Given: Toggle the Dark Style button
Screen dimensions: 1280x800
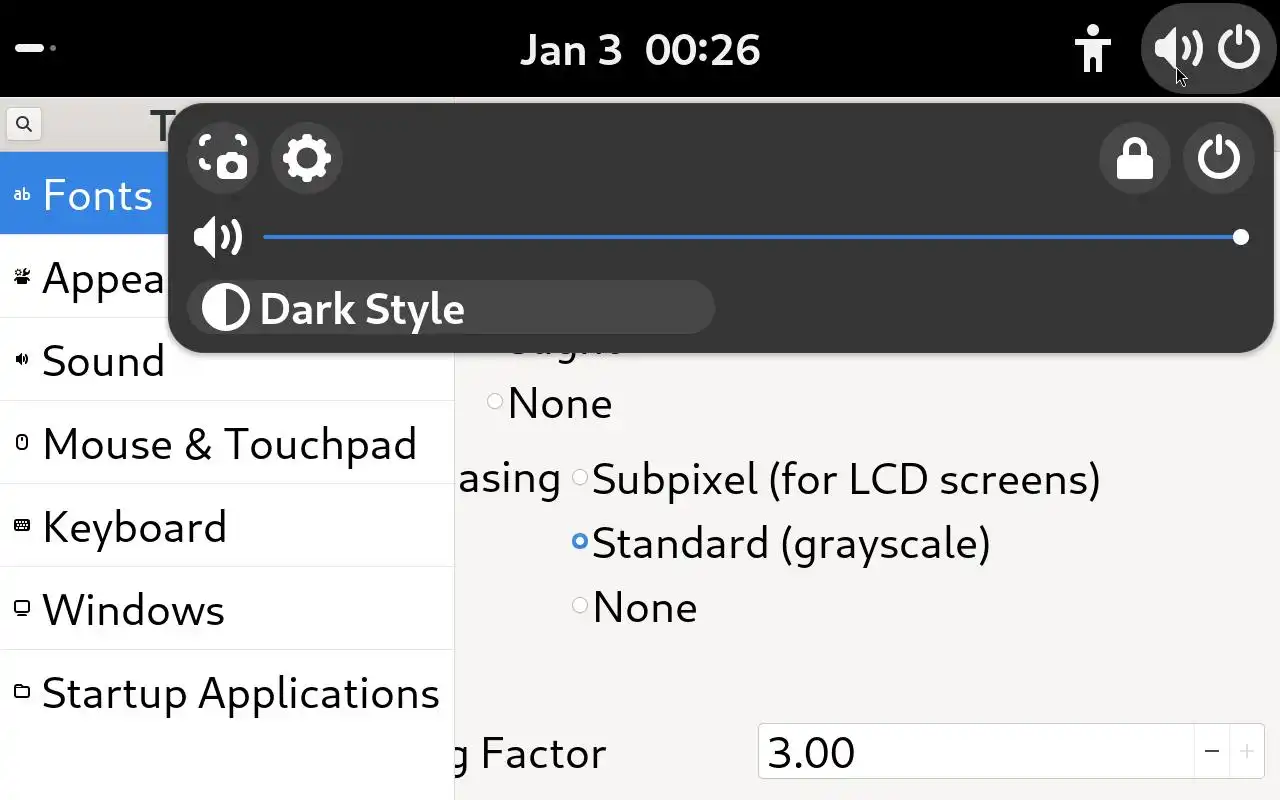Looking at the screenshot, I should coord(450,308).
